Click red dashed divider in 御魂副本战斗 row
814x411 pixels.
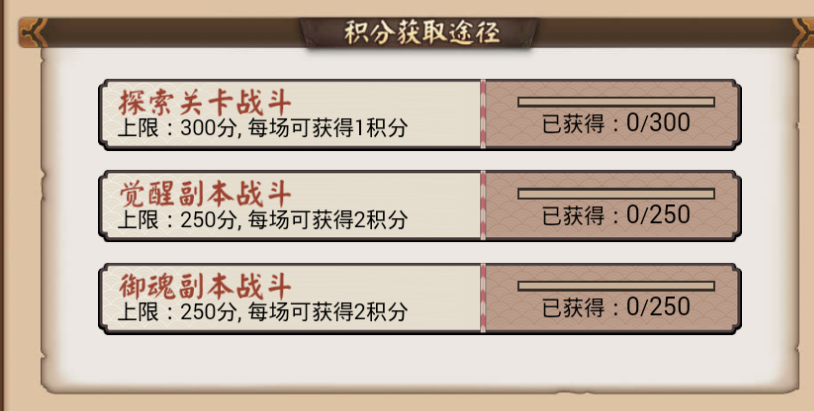[483, 298]
